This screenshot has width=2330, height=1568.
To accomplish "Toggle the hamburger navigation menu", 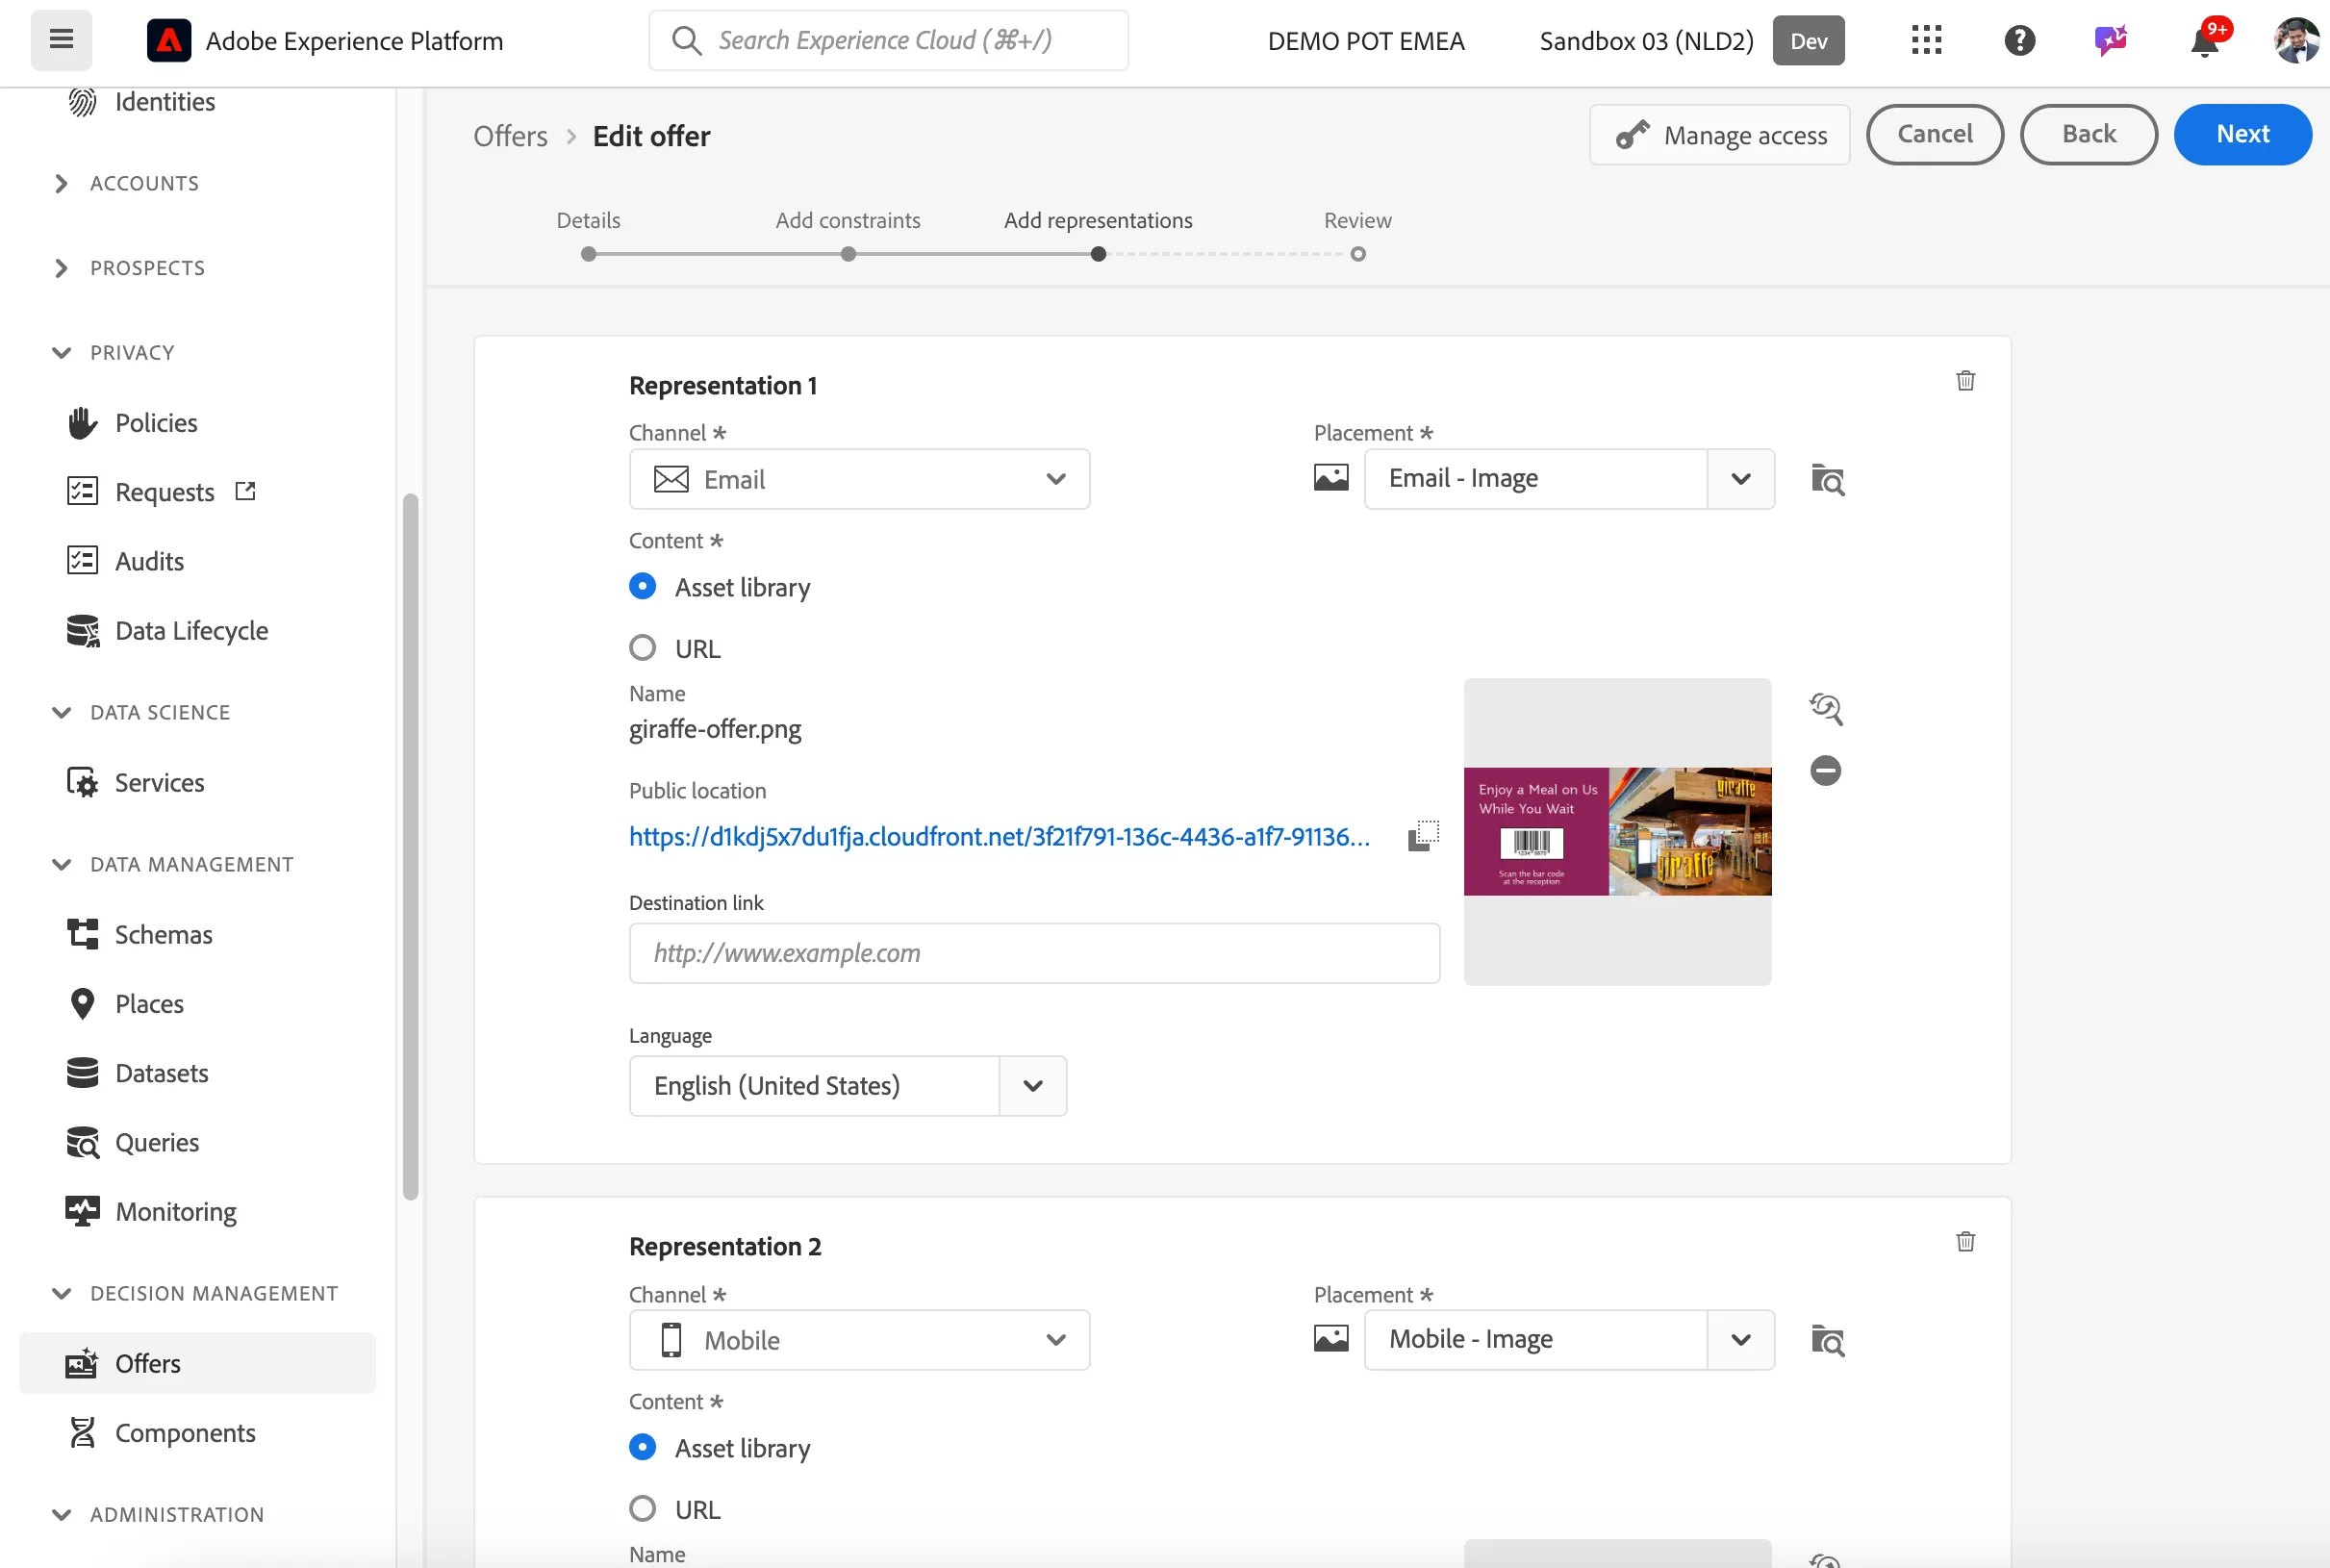I will pyautogui.click(x=61, y=40).
